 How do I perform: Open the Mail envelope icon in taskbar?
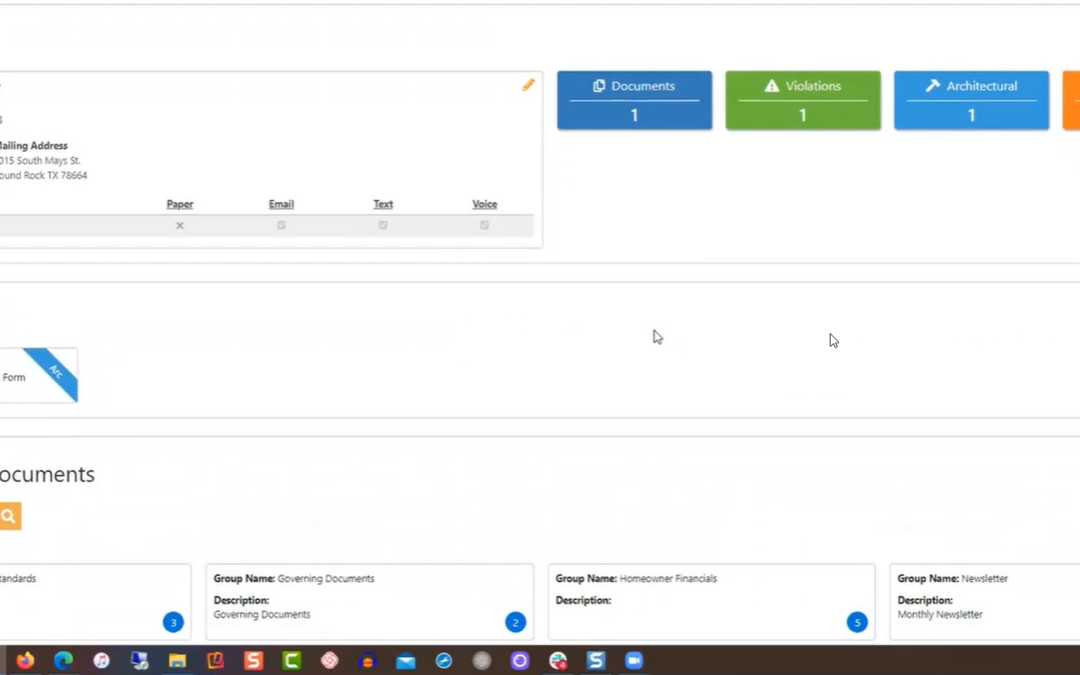405,660
